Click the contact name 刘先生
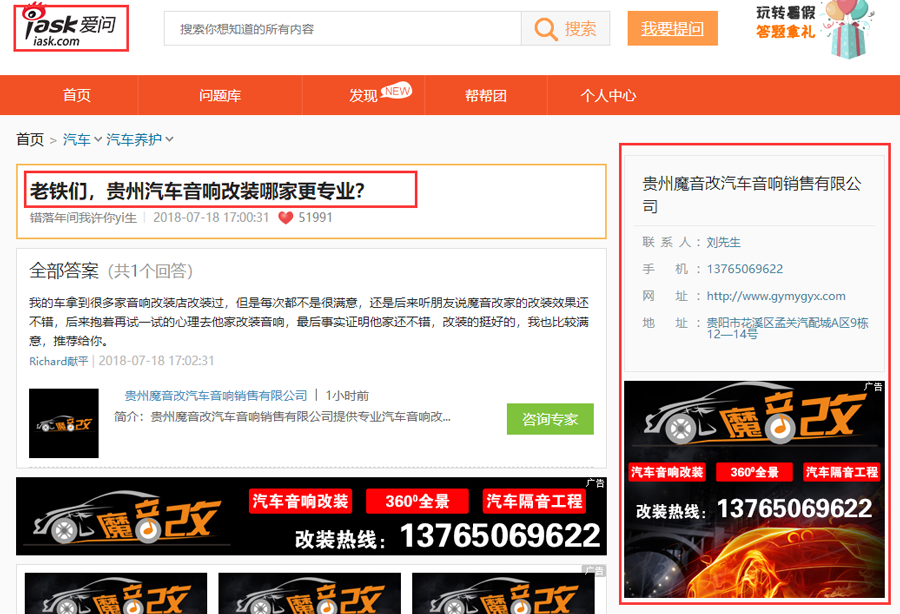The image size is (900, 614). (723, 242)
